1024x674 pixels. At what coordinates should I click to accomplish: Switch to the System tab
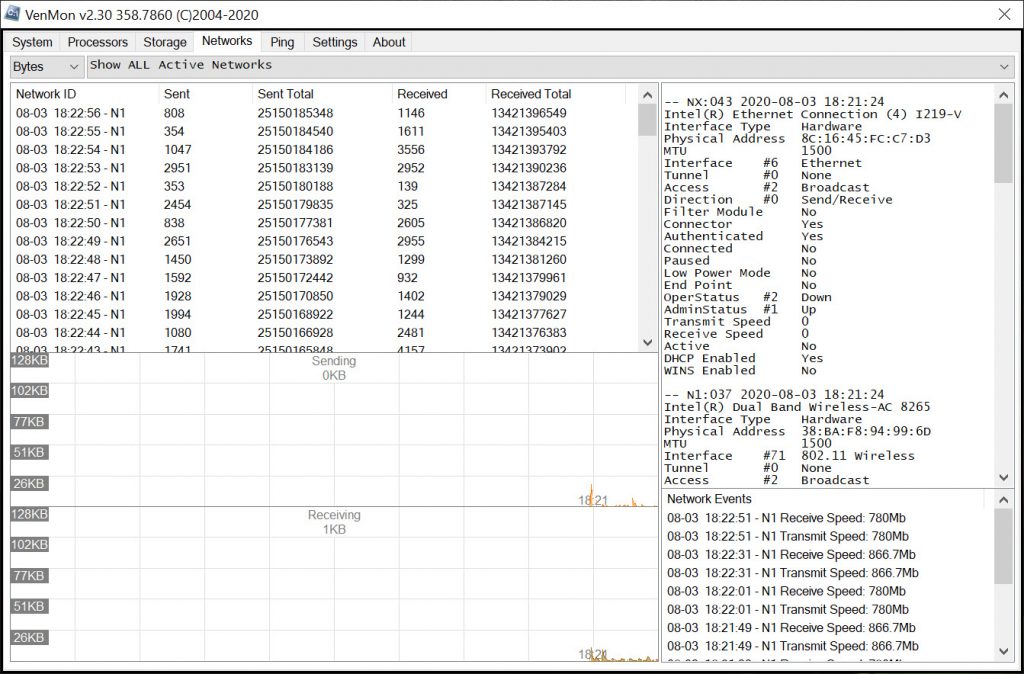(32, 42)
